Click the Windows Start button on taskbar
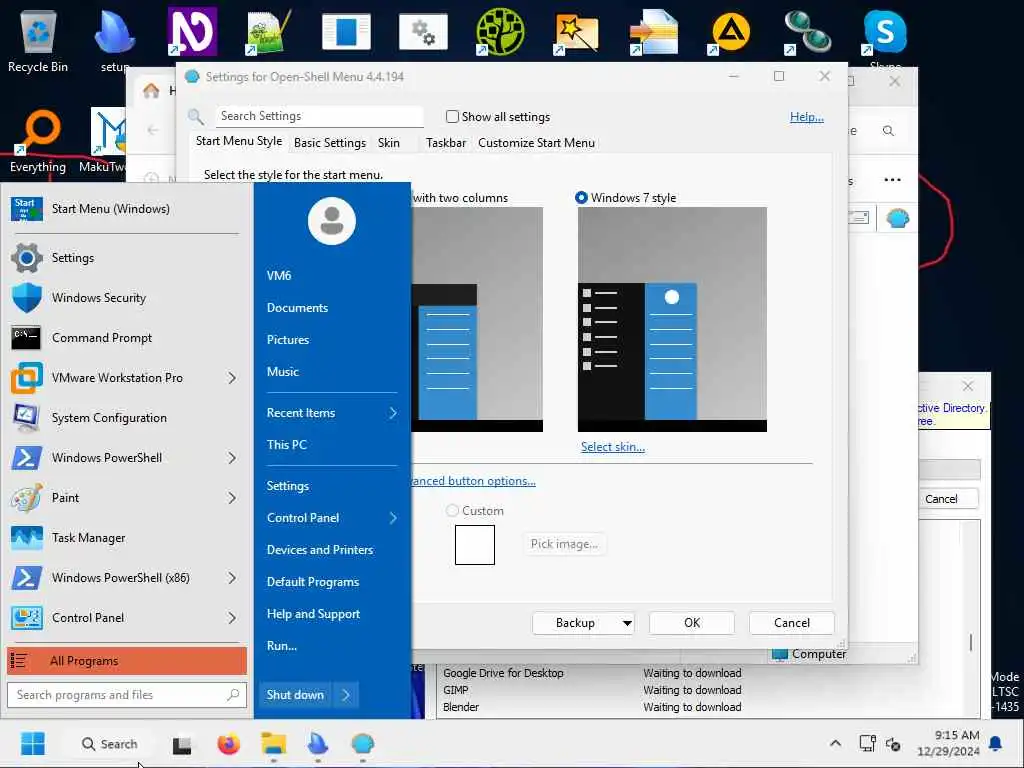The image size is (1024, 768). pos(33,744)
